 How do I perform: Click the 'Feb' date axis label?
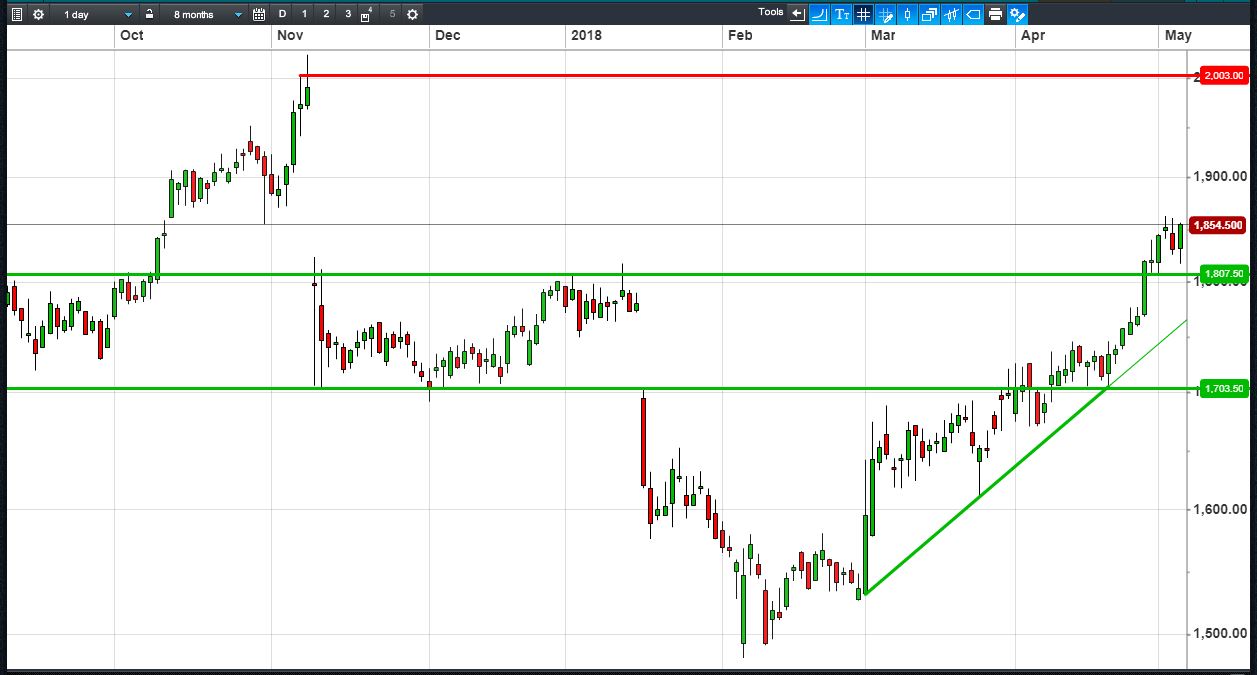tap(740, 36)
